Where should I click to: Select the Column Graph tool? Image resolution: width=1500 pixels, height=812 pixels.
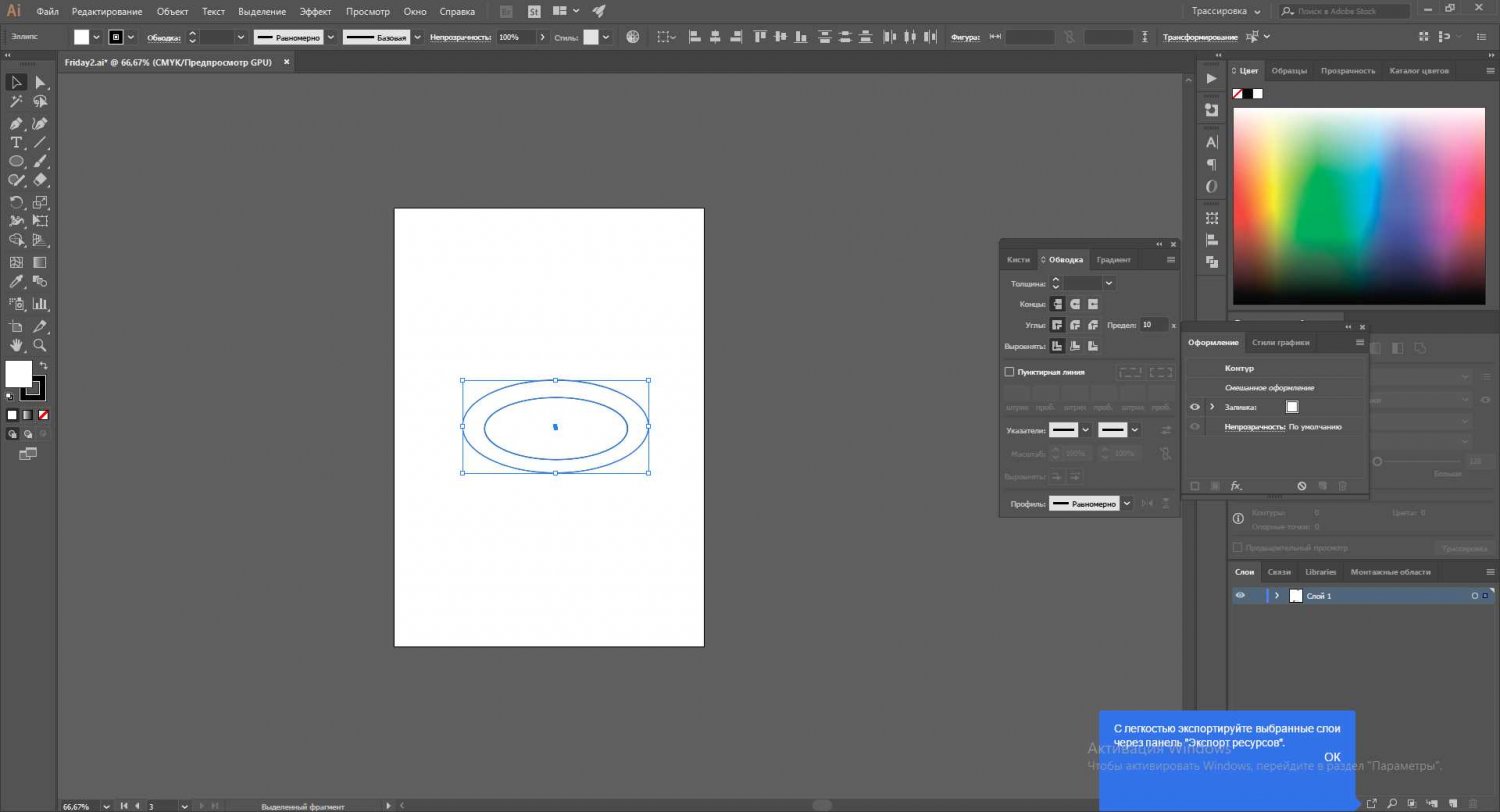pyautogui.click(x=41, y=303)
